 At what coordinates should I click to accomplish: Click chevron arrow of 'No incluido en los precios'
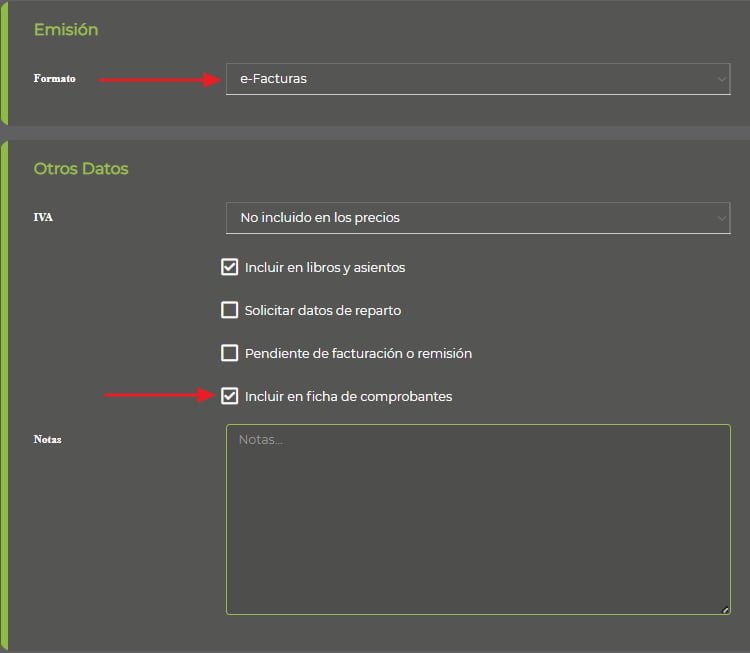click(x=721, y=218)
